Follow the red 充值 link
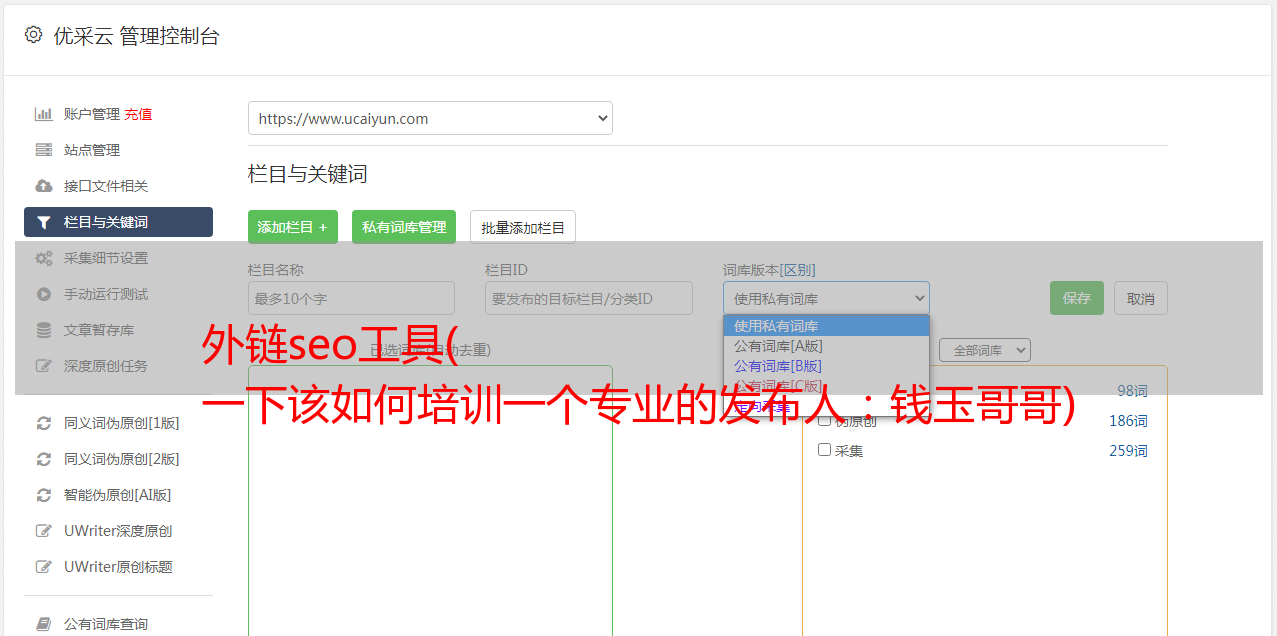The width and height of the screenshot is (1277, 636). [x=138, y=114]
